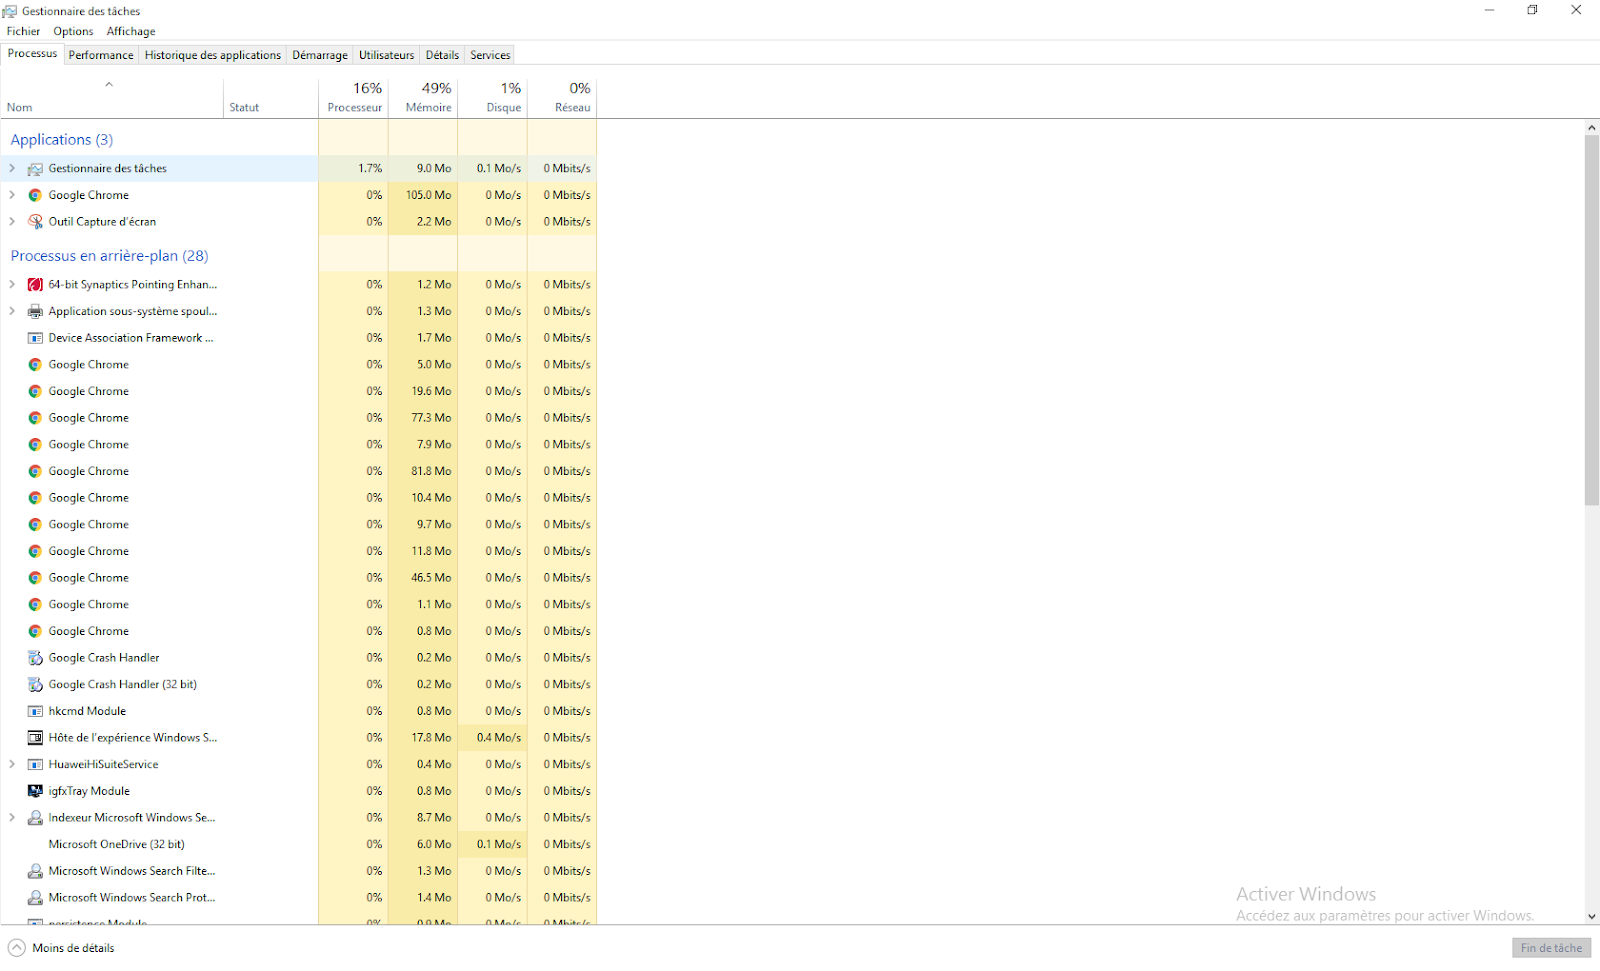Image resolution: width=1600 pixels, height=971 pixels.
Task: Switch to the Utilisateurs tab
Action: click(387, 55)
